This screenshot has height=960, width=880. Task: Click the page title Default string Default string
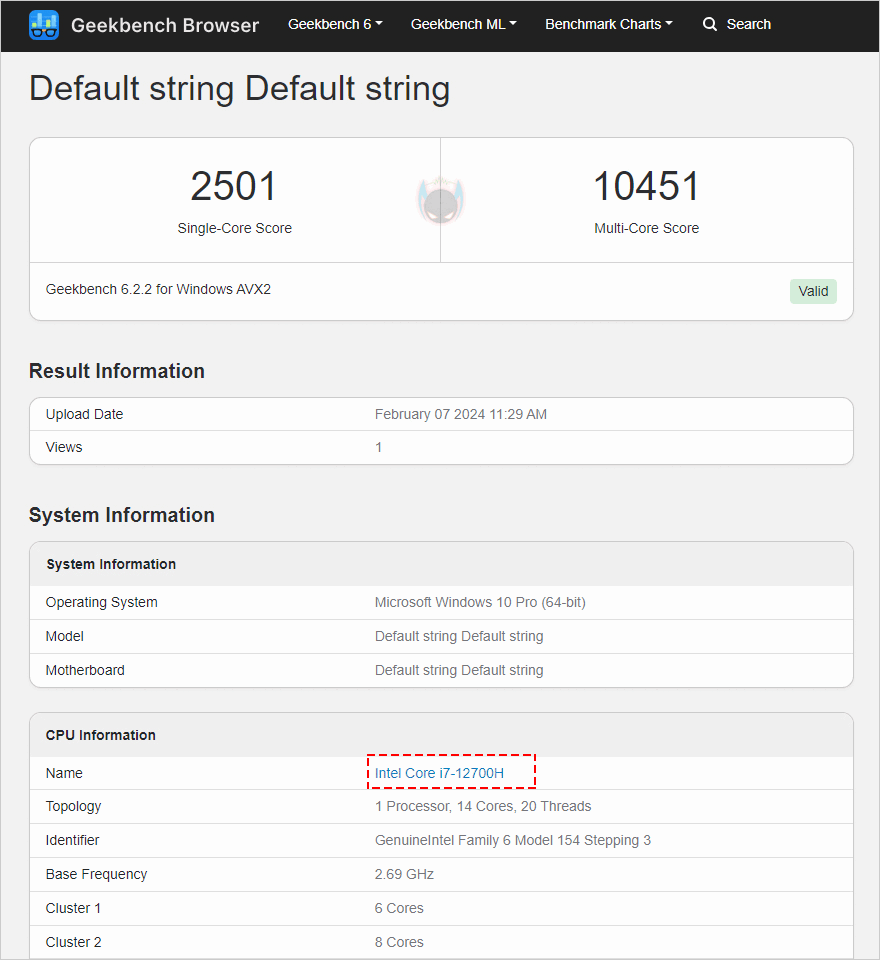[239, 89]
